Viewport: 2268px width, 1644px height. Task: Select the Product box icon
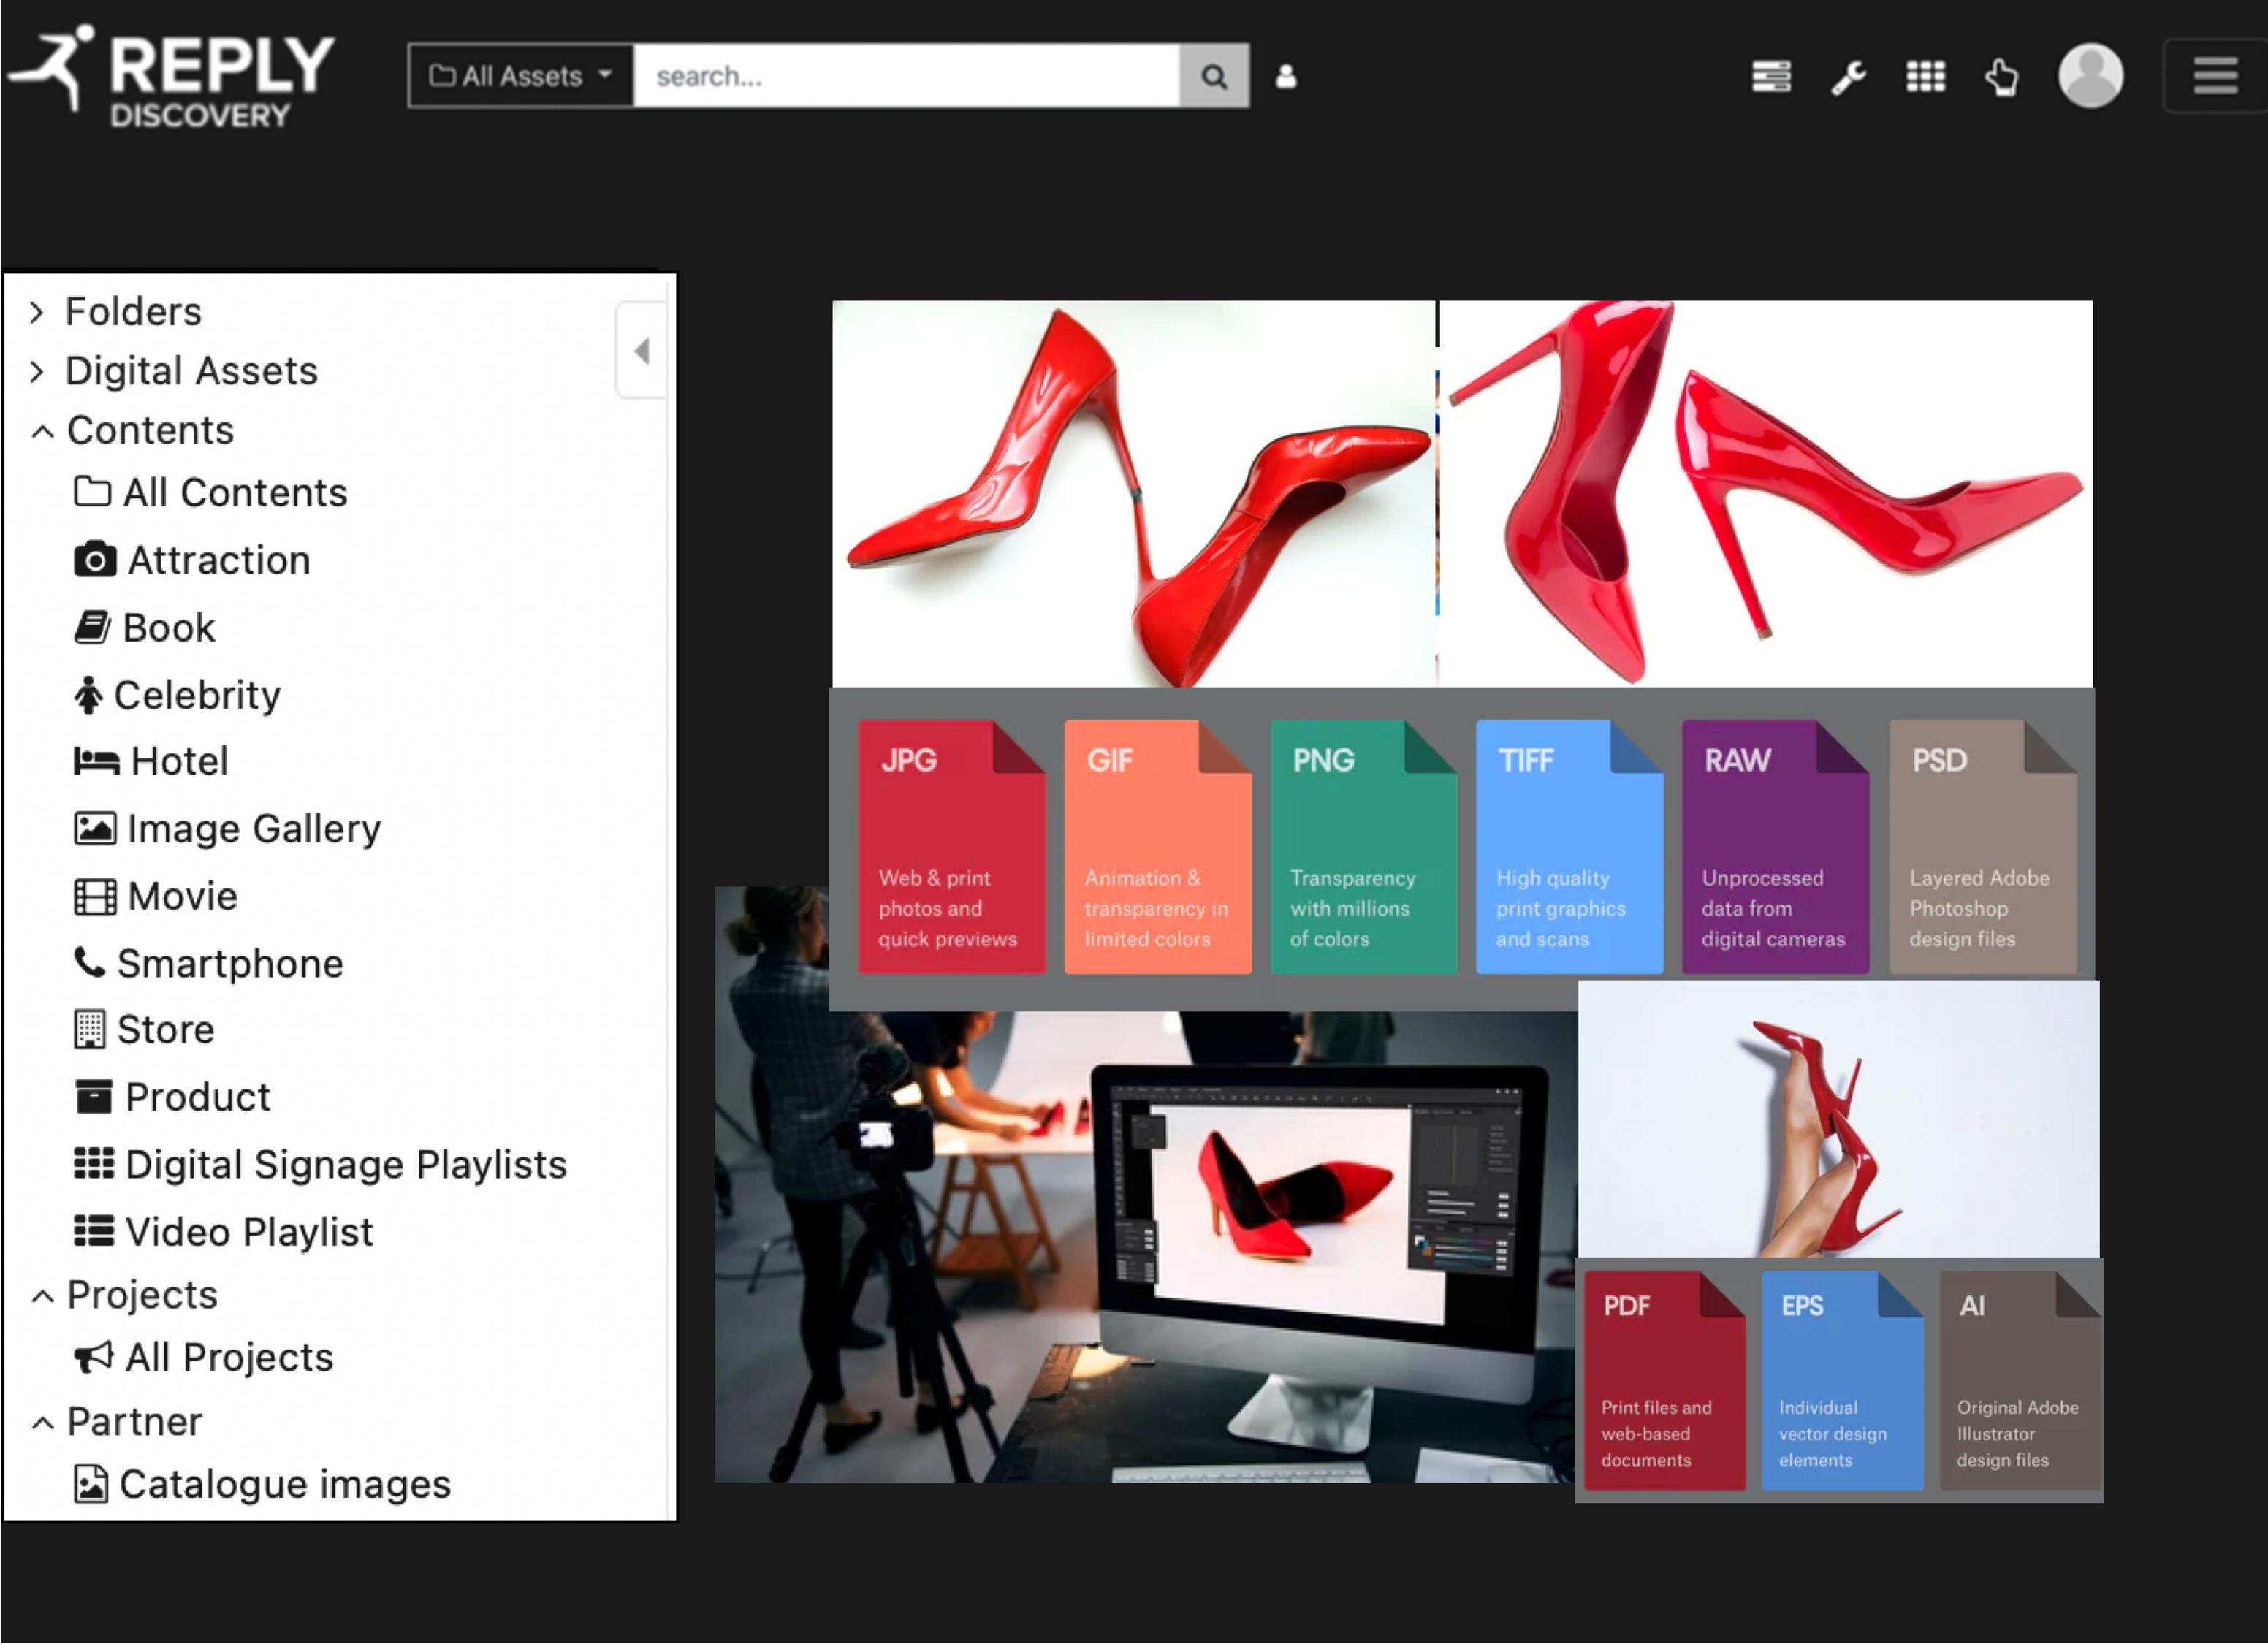pos(94,1097)
